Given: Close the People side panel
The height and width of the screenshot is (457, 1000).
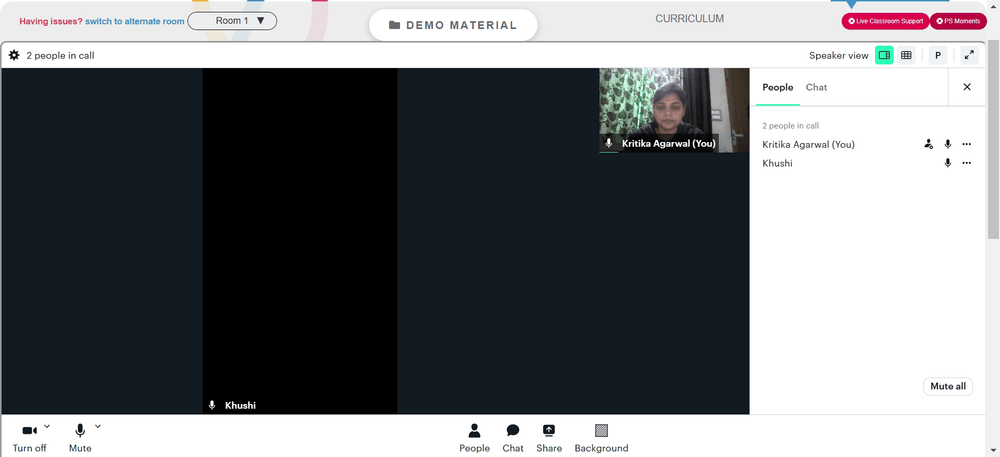Looking at the screenshot, I should pyautogui.click(x=967, y=87).
